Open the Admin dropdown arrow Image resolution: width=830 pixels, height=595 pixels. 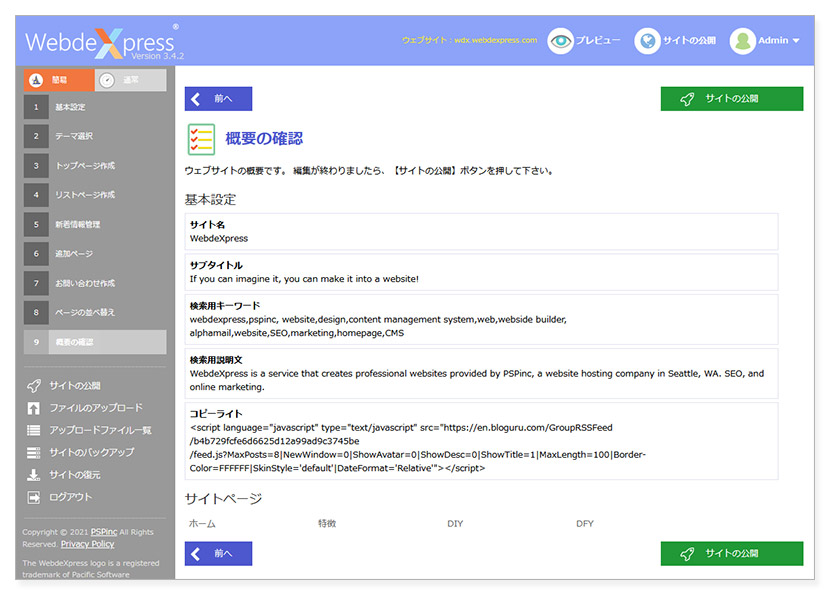[x=796, y=41]
